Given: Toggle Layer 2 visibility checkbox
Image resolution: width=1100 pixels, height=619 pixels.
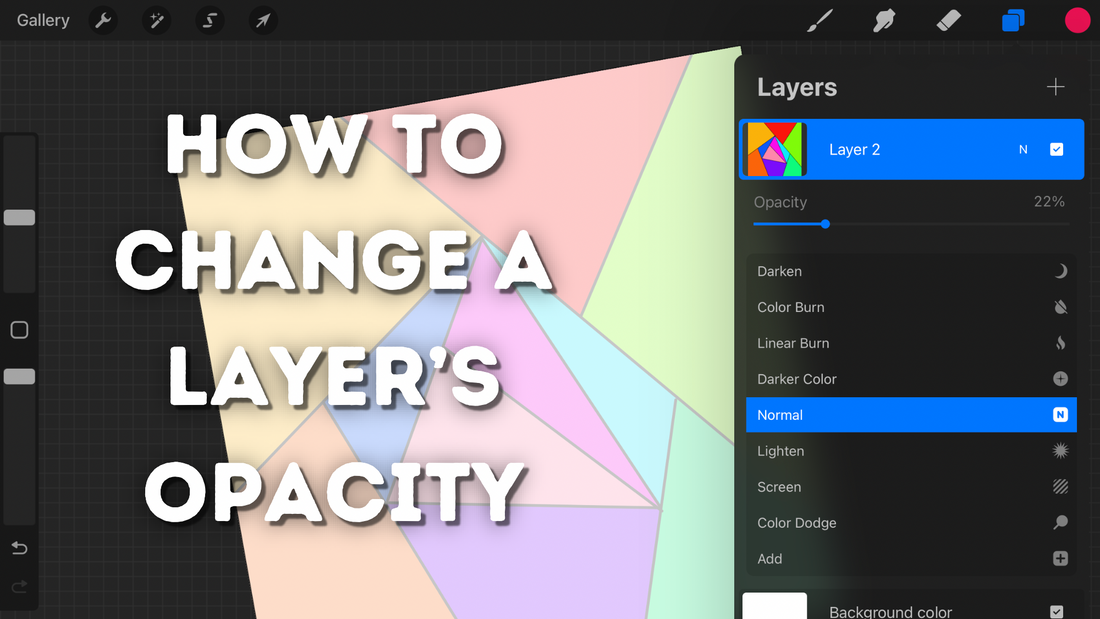Looking at the screenshot, I should click(1056, 150).
